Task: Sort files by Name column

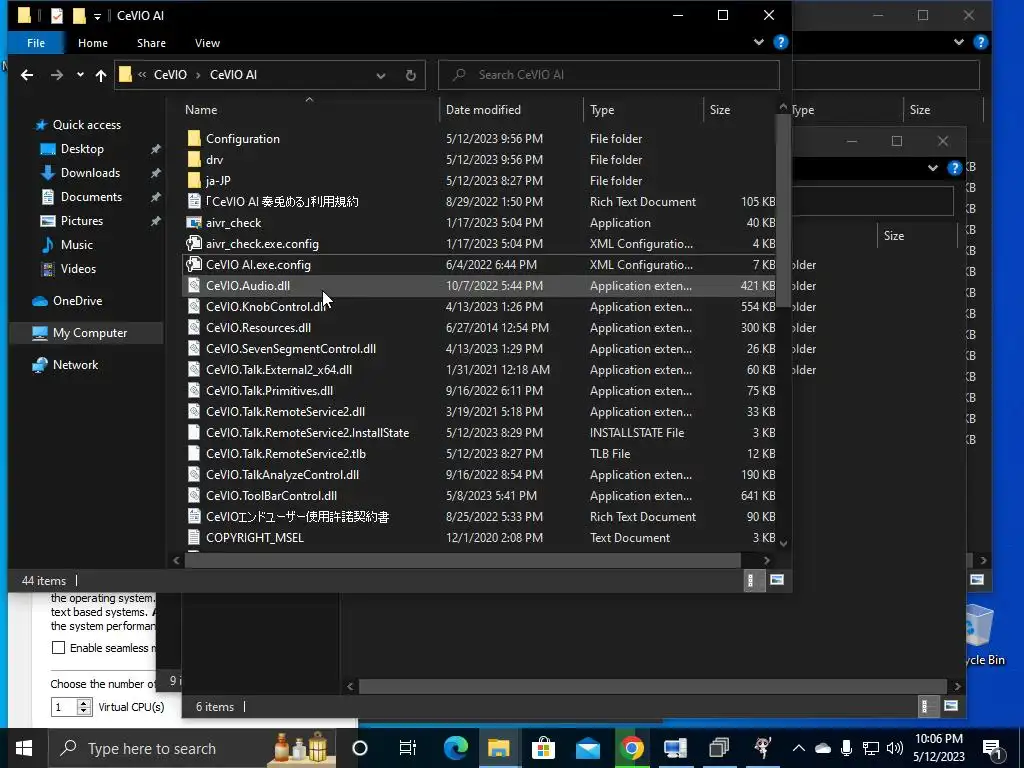Action: pyautogui.click(x=200, y=110)
